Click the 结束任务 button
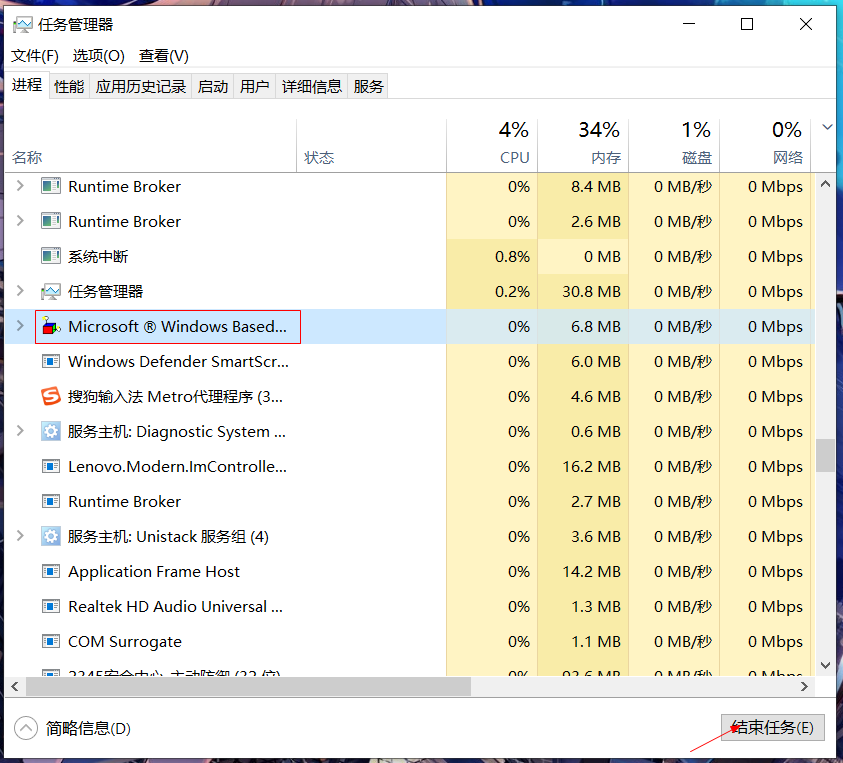The height and width of the screenshot is (763, 843). click(771, 727)
